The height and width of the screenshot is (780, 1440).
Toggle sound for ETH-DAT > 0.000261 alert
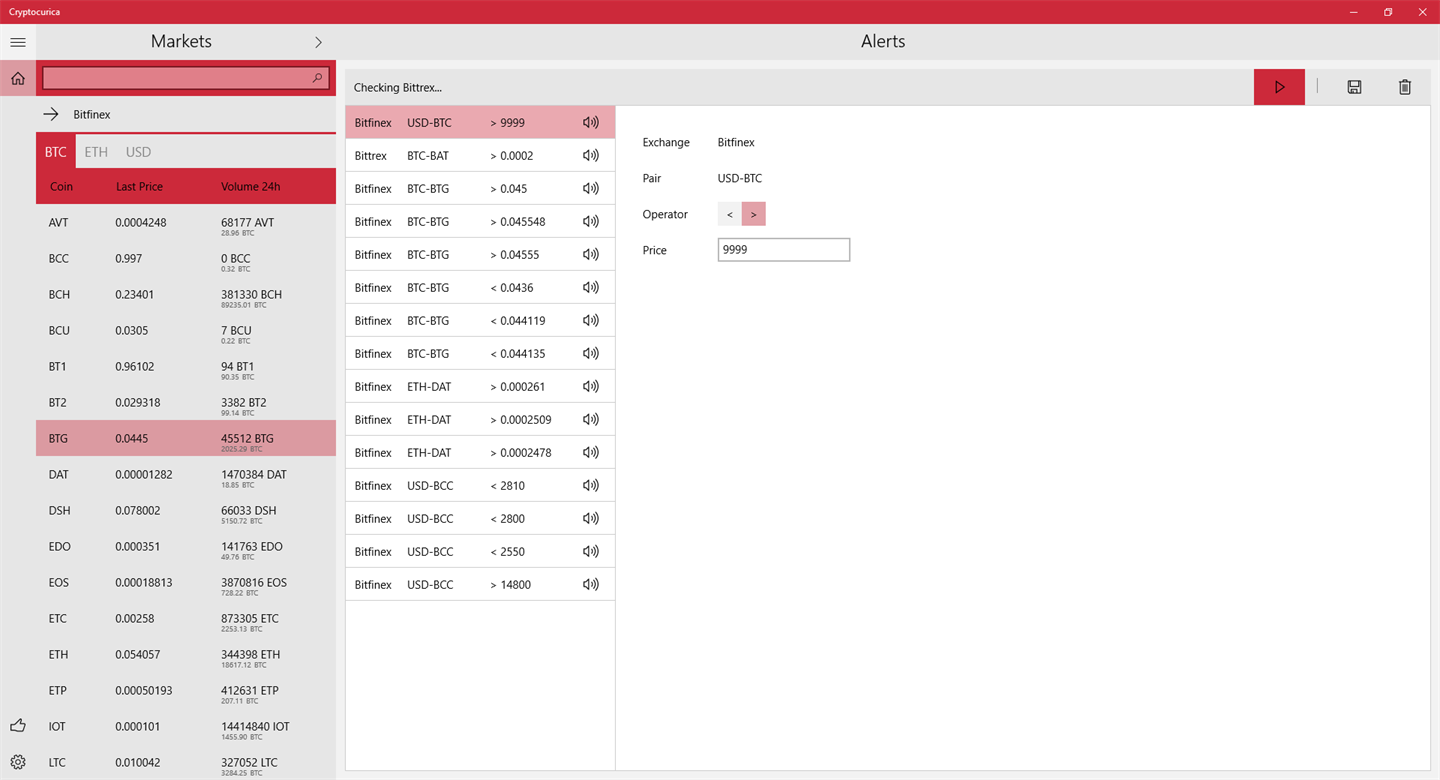[591, 386]
